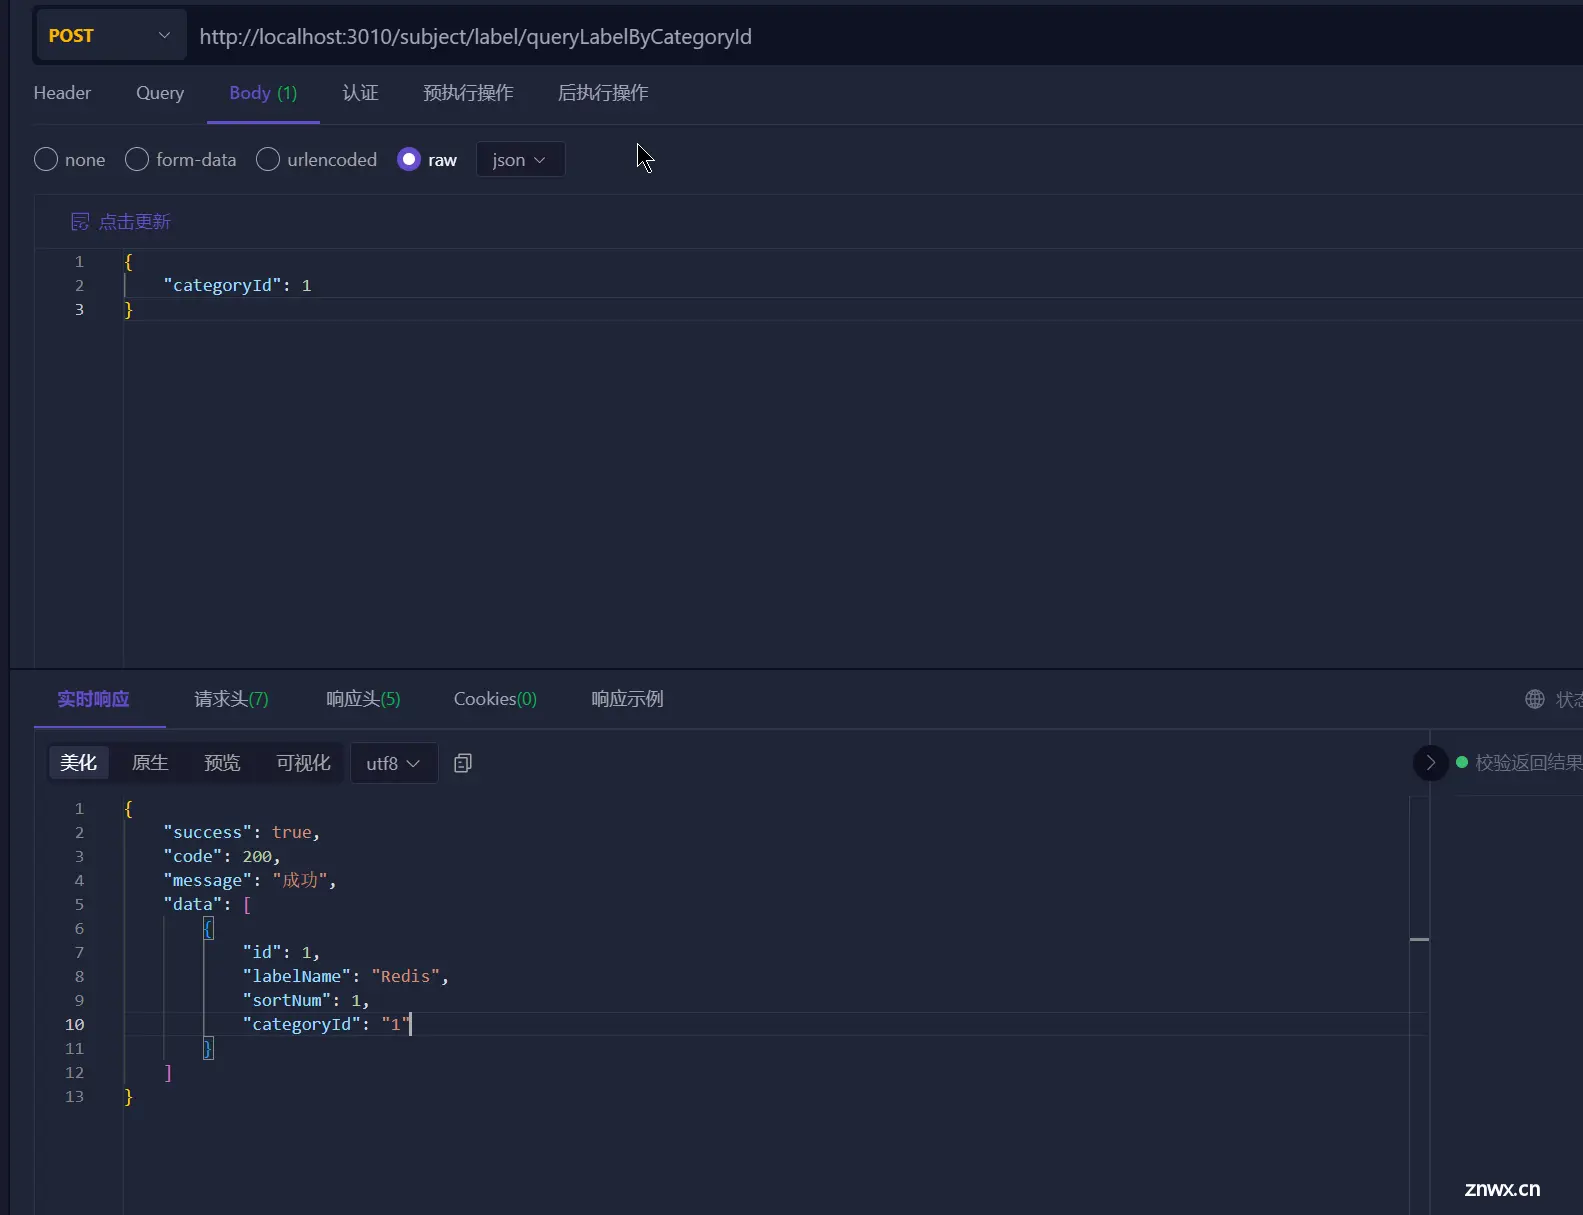This screenshot has height=1215, width=1583.
Task: Click the "code": 200 response line
Action: pyautogui.click(x=221, y=856)
